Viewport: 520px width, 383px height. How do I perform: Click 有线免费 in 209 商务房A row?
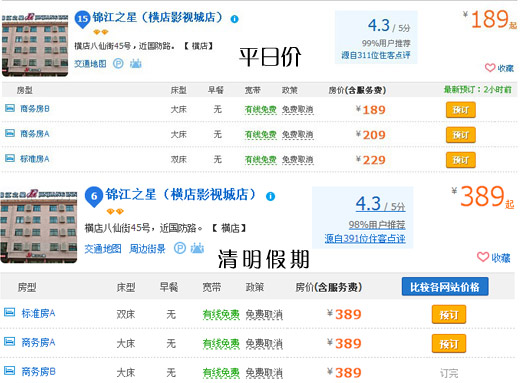(x=261, y=134)
